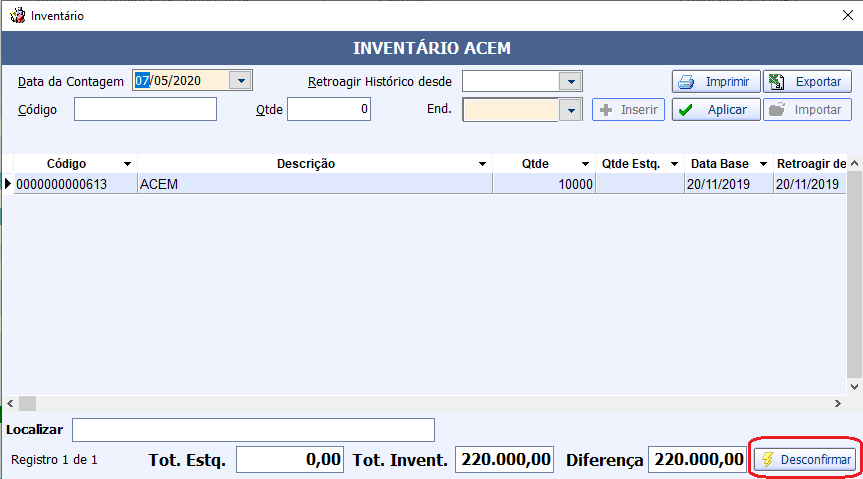Open the Código column filter arrow

tap(127, 163)
